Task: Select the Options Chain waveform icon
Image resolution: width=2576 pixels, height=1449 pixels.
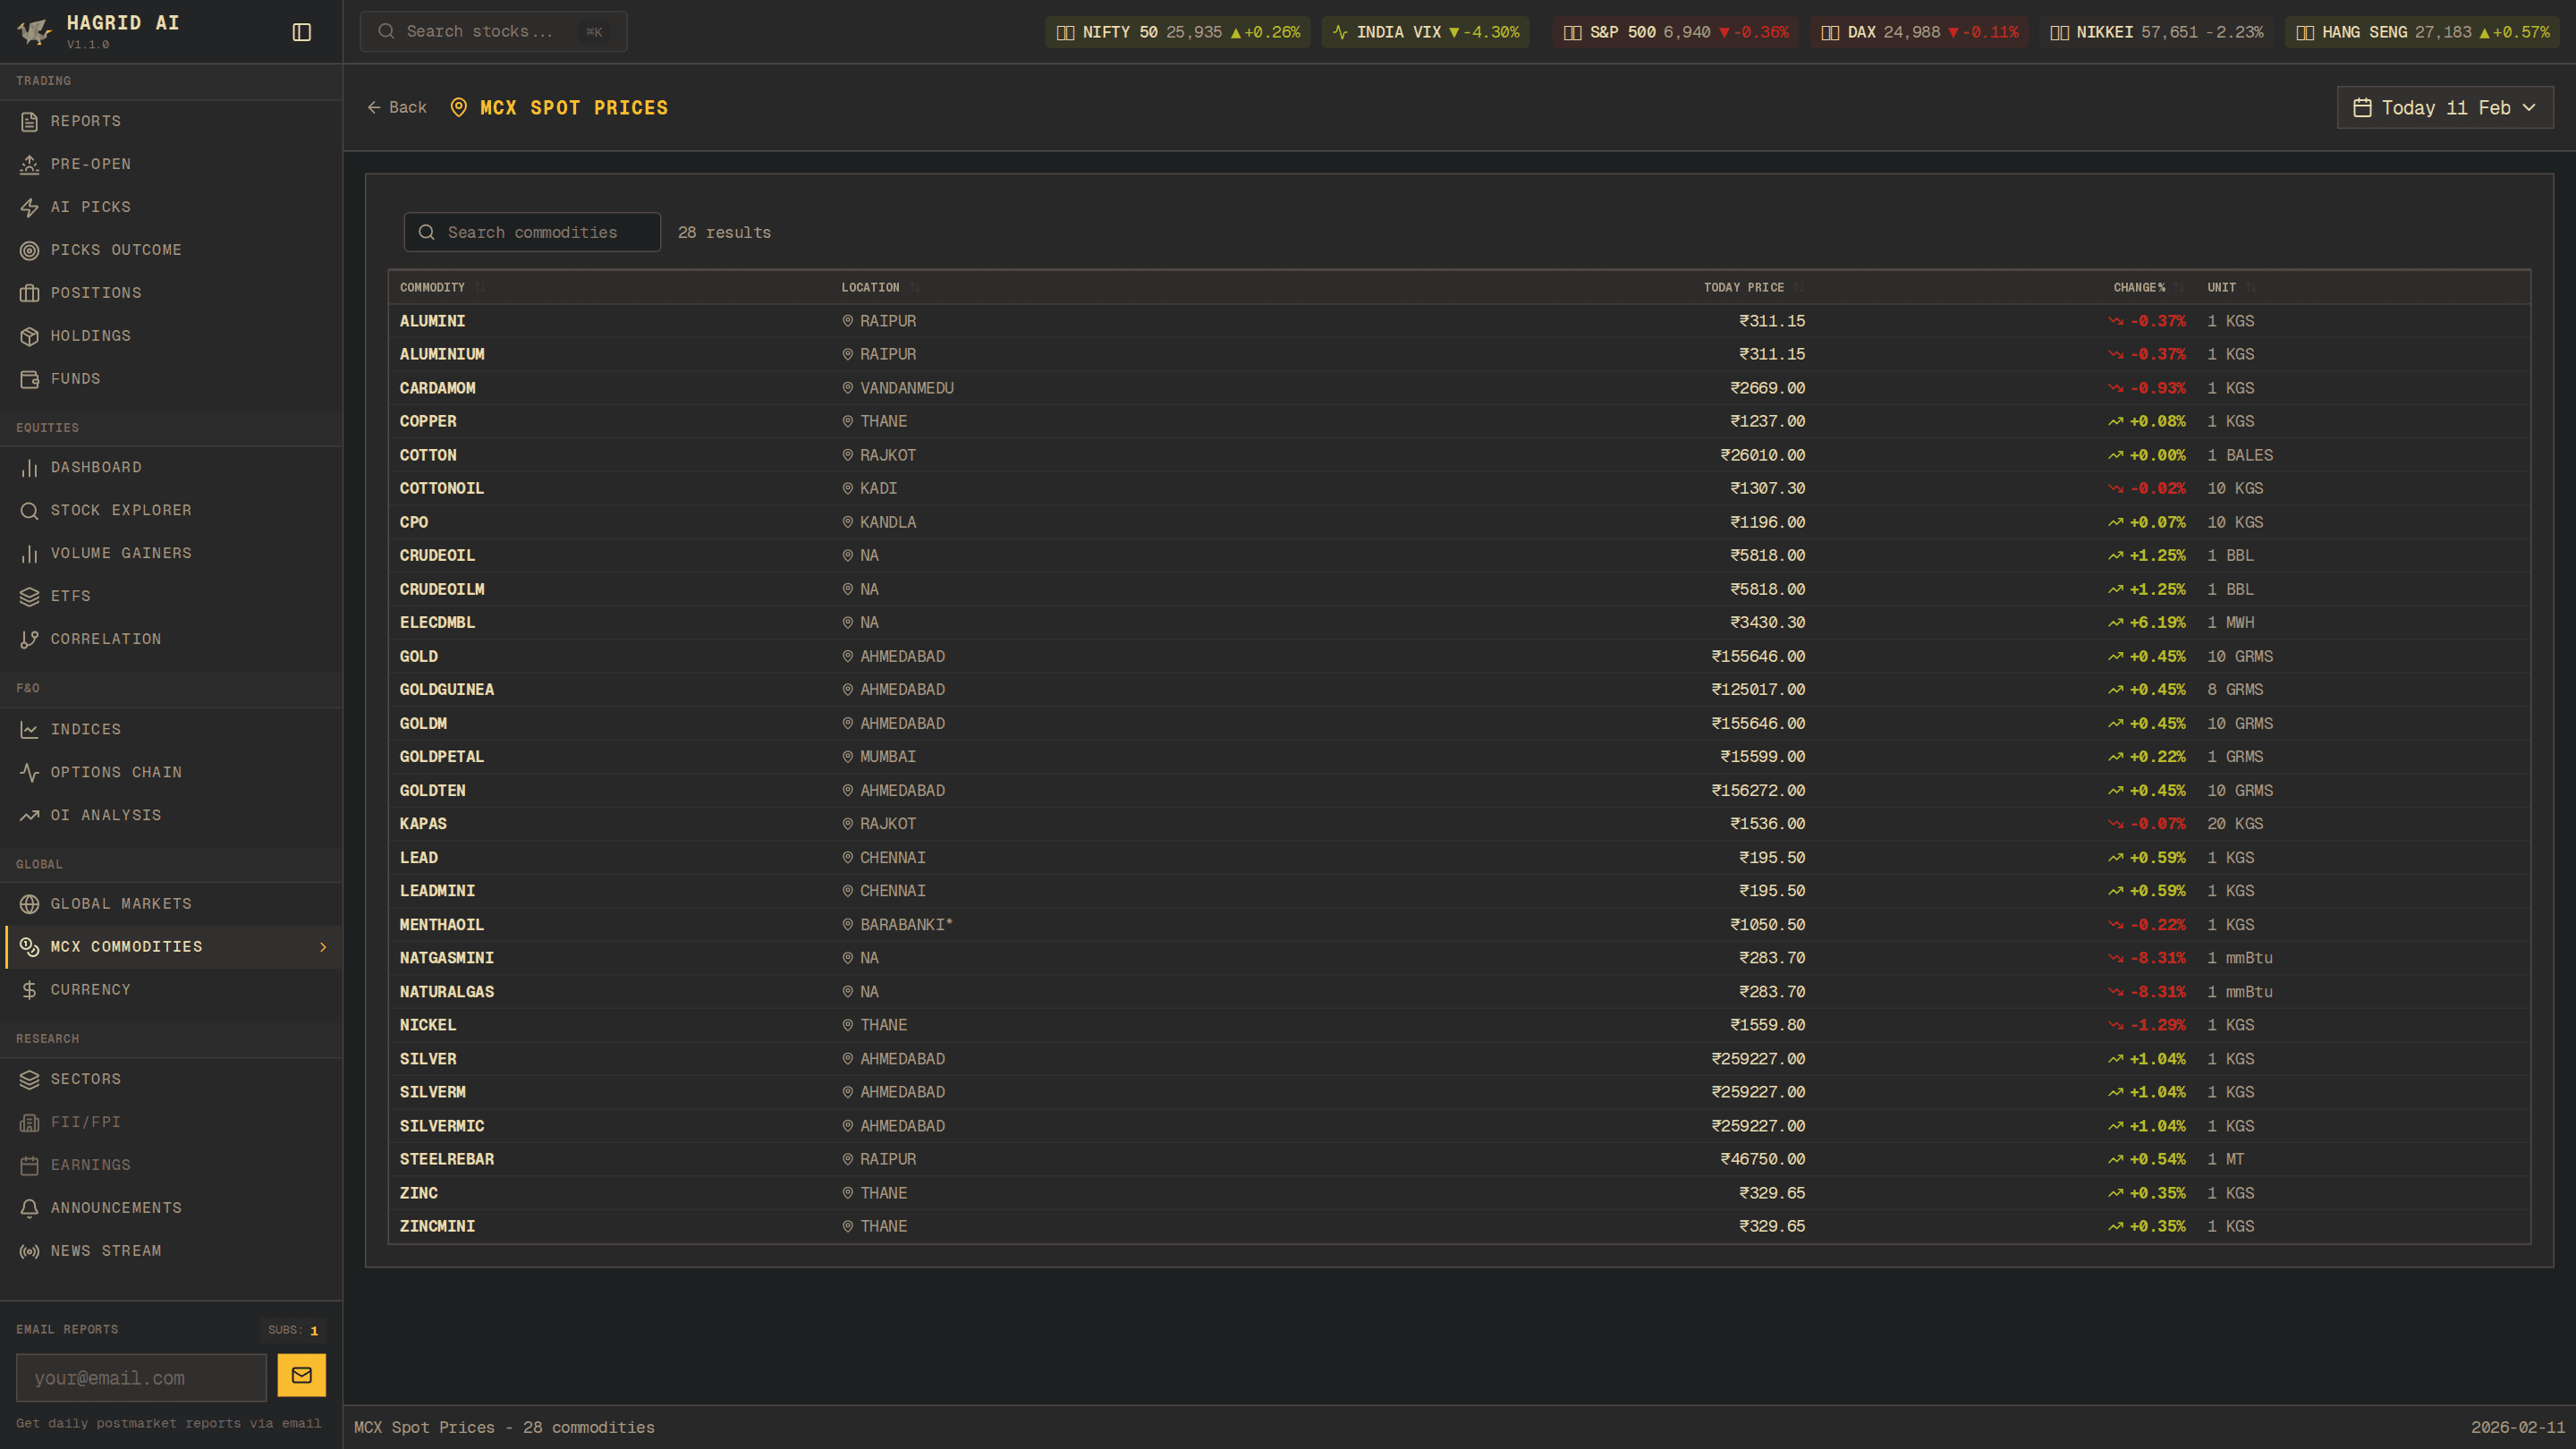Action: [29, 772]
